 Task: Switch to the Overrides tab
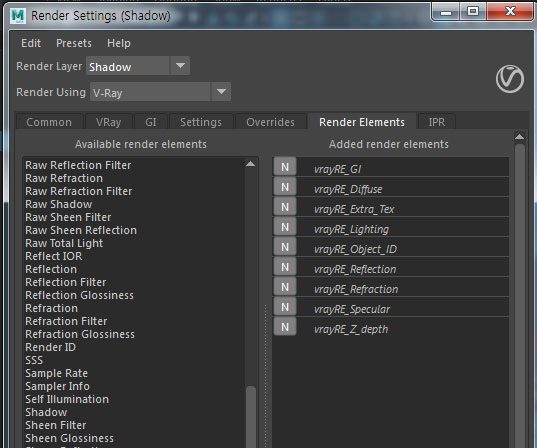pyautogui.click(x=270, y=122)
